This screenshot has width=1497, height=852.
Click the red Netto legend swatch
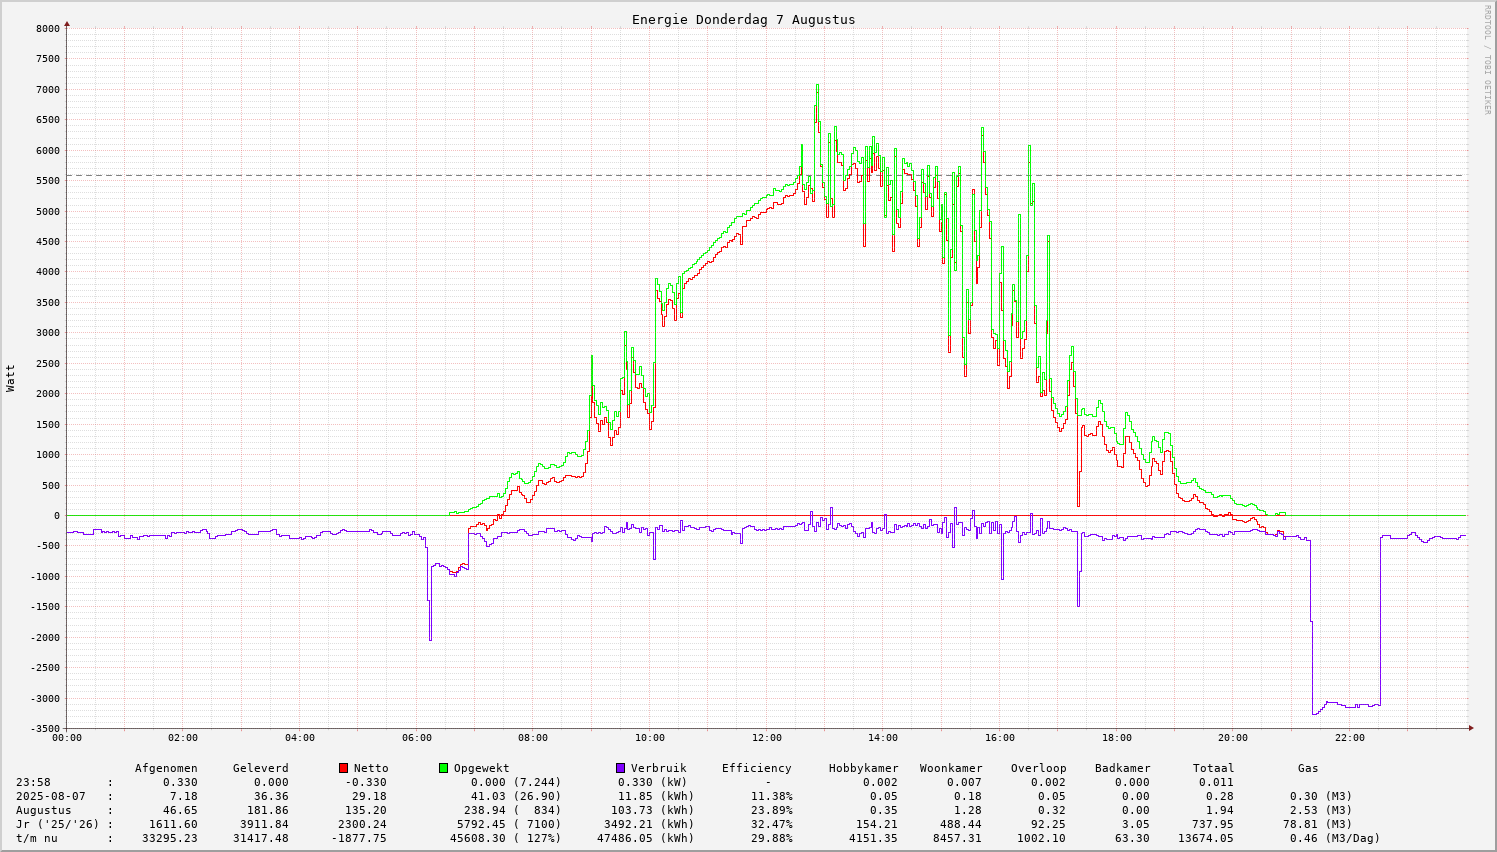click(x=343, y=768)
